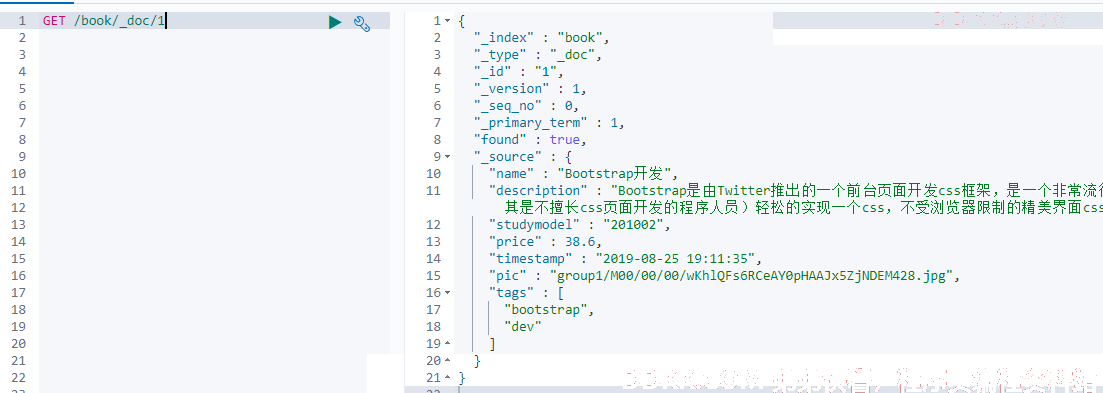Viewport: 1103px width, 393px height.
Task: Click the fold marker at line 21
Action: [x=448, y=378]
